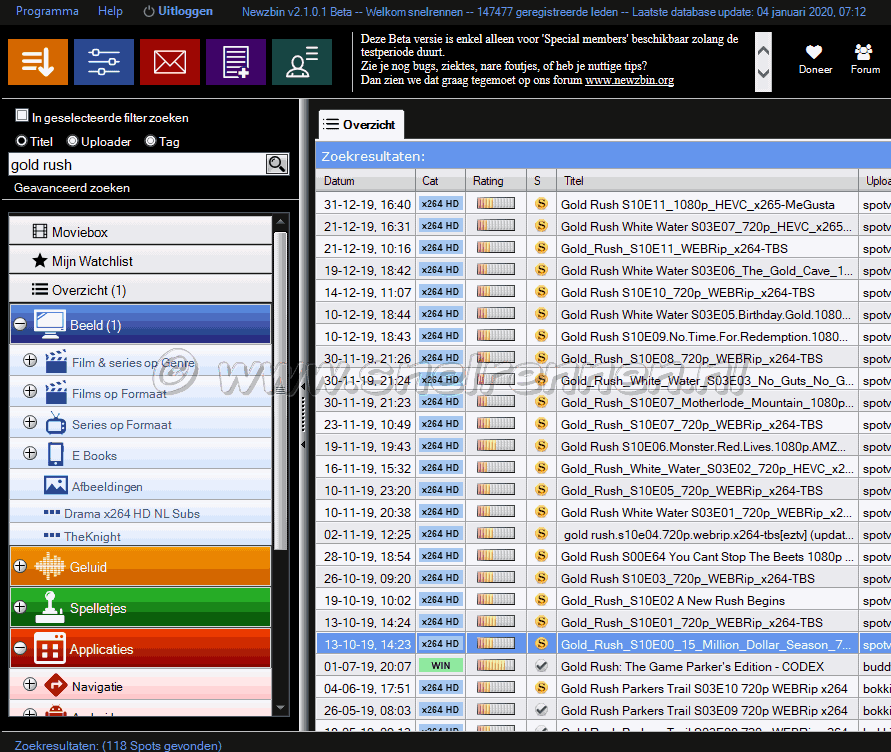
Task: Click the purple add-document icon
Action: 236,62
